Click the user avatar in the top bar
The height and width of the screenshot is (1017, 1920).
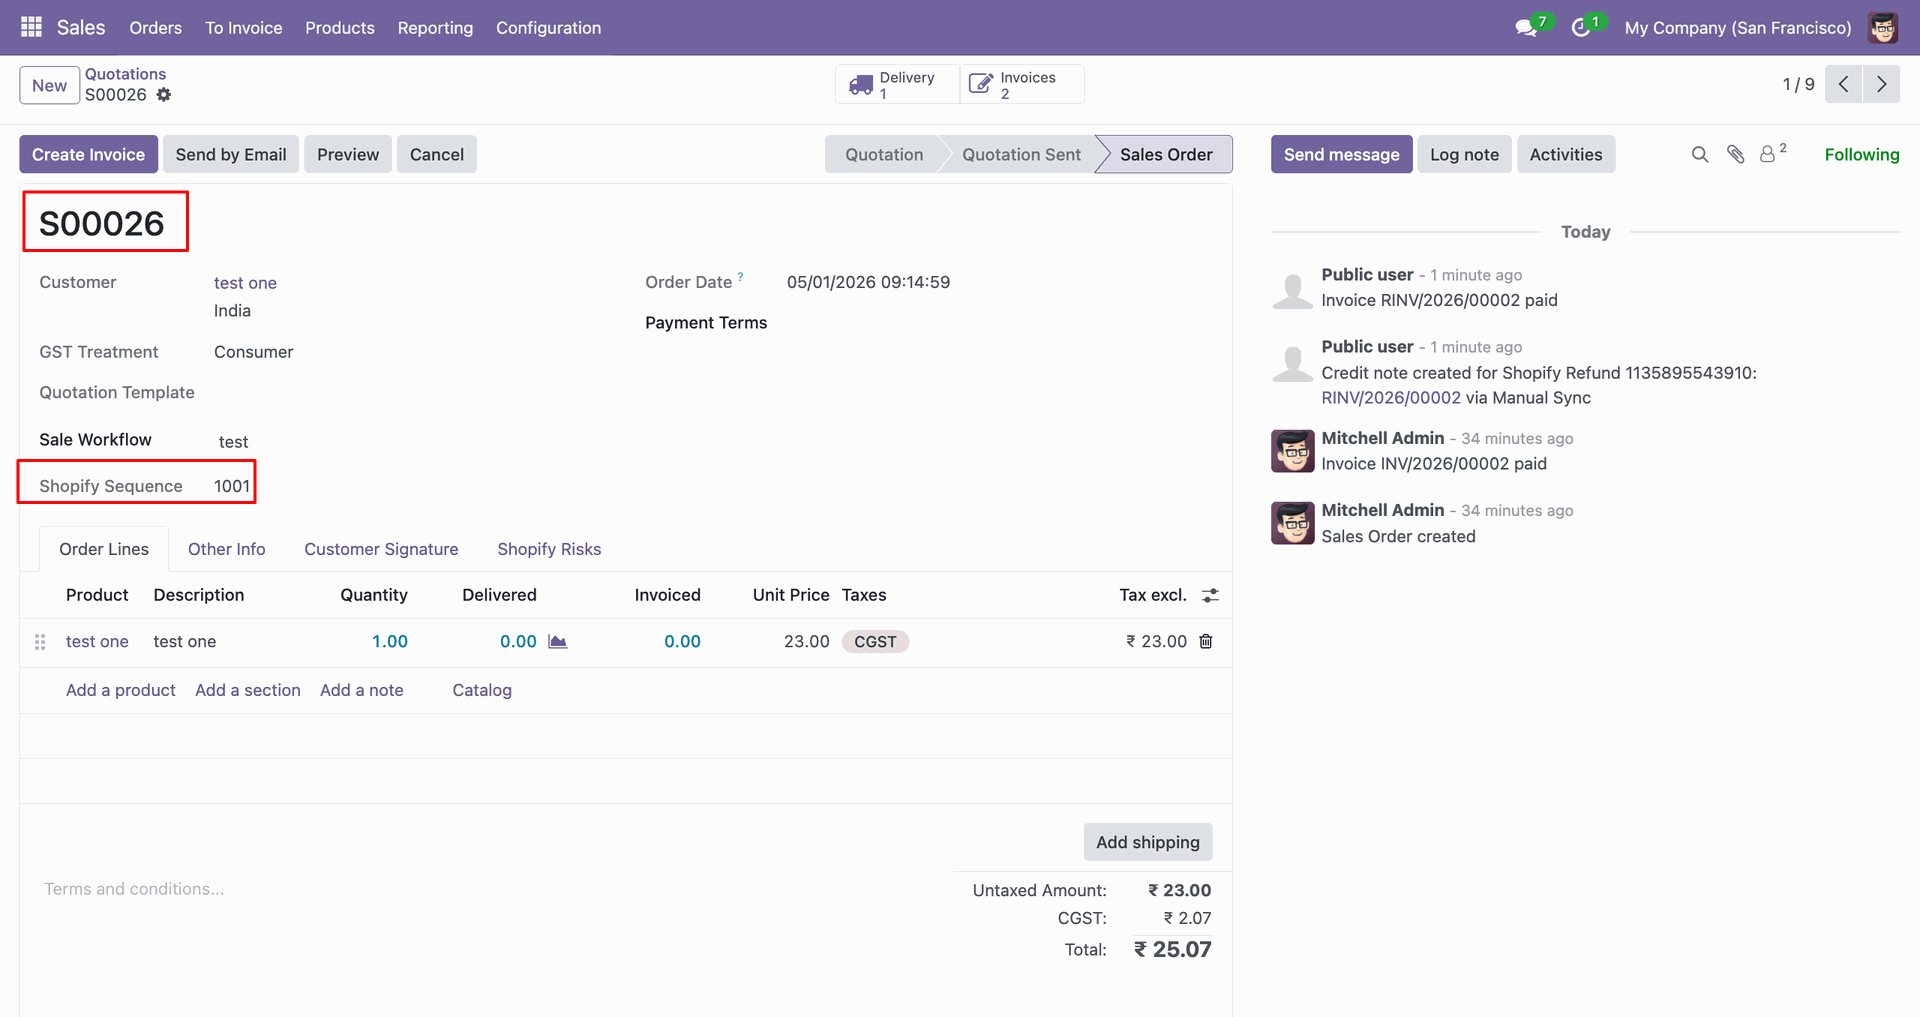pos(1883,28)
